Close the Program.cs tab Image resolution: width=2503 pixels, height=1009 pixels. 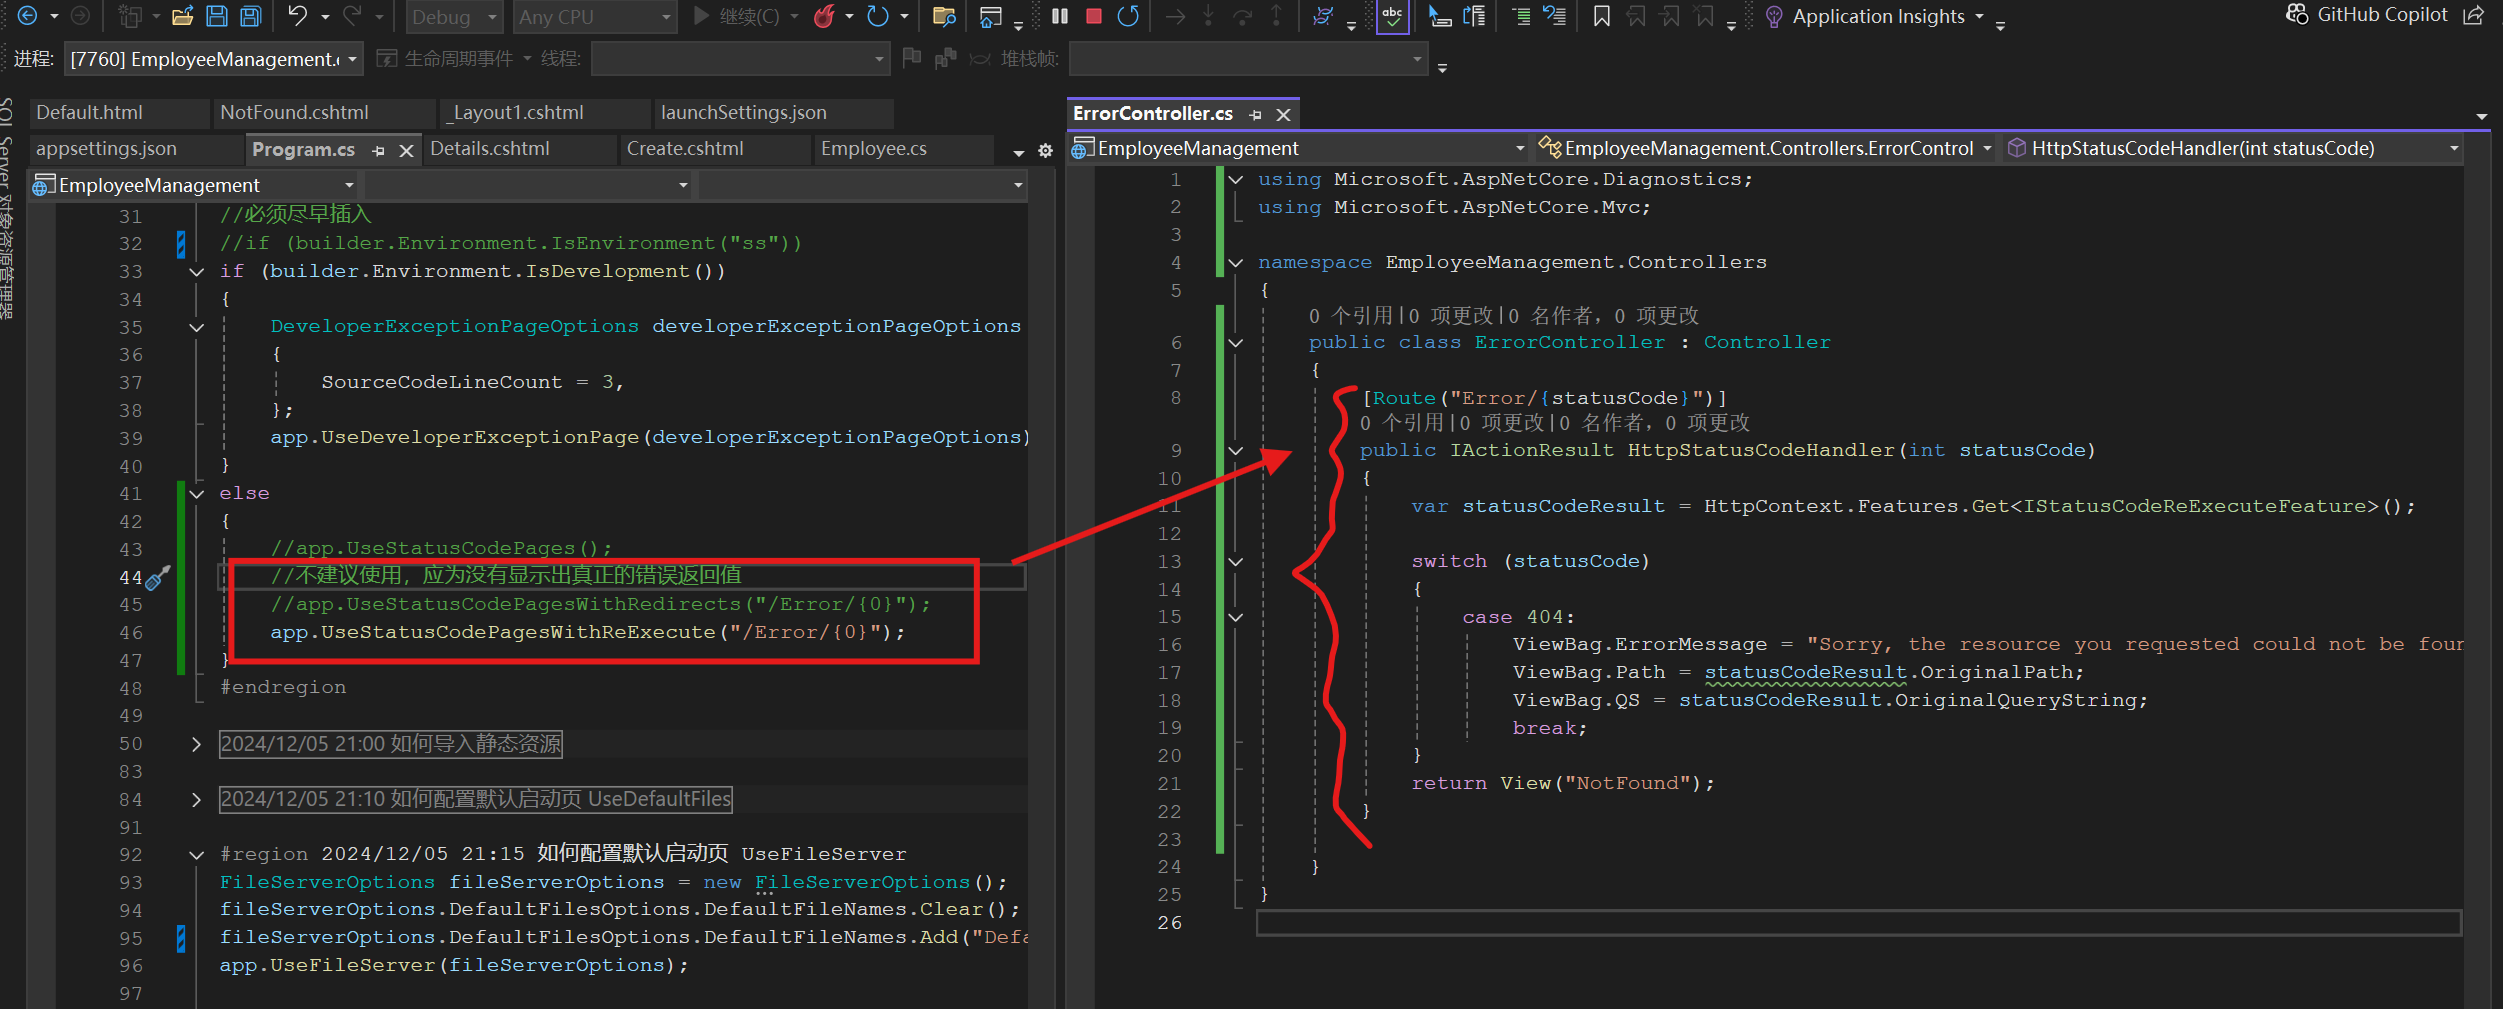[406, 150]
